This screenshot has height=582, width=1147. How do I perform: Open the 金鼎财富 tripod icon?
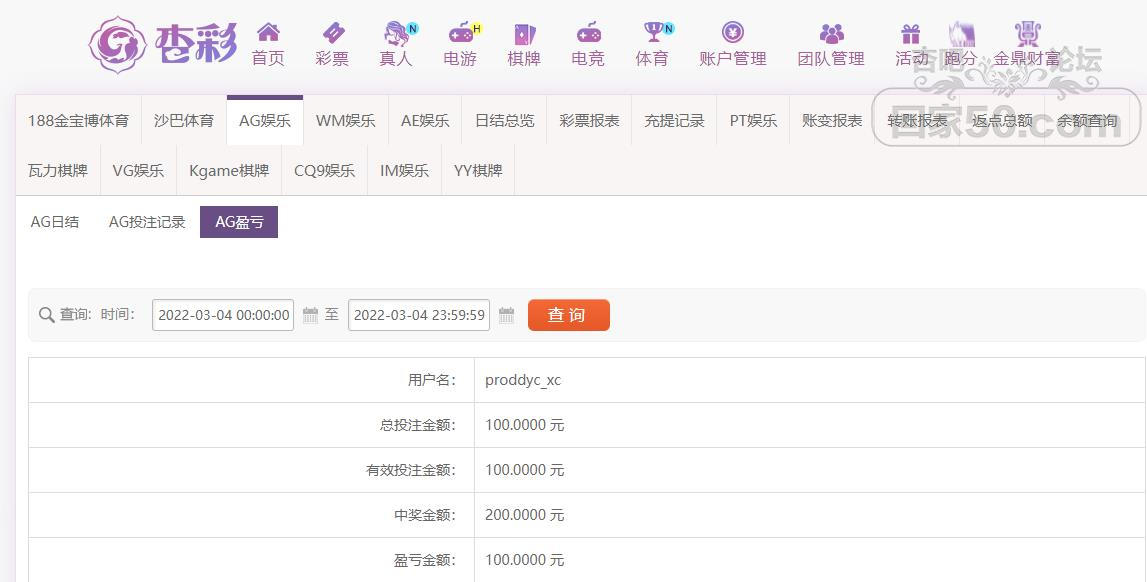click(x=1028, y=34)
